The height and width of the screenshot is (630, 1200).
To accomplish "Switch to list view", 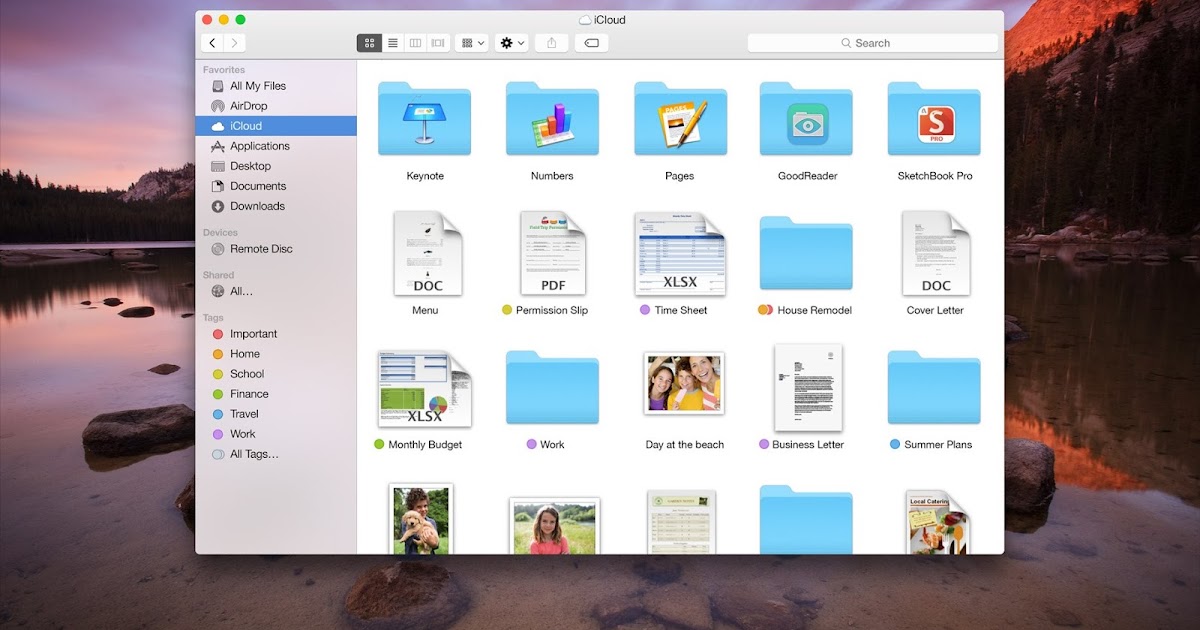I will click(x=393, y=42).
